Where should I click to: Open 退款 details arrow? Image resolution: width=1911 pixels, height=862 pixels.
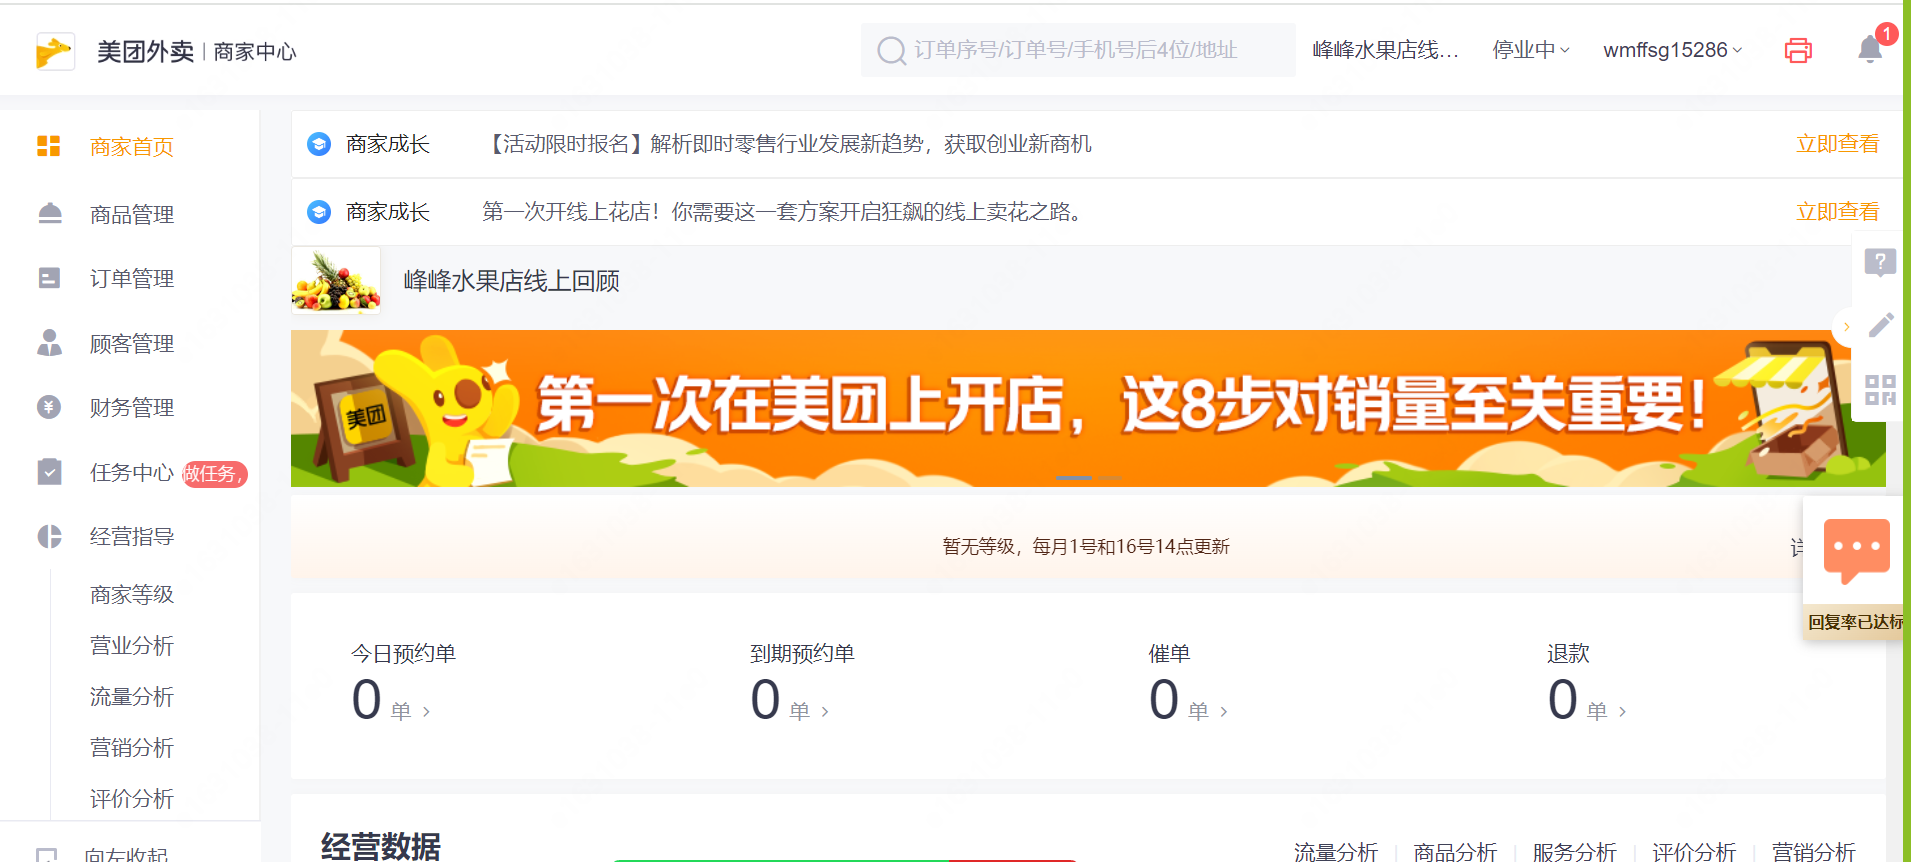click(x=1622, y=712)
